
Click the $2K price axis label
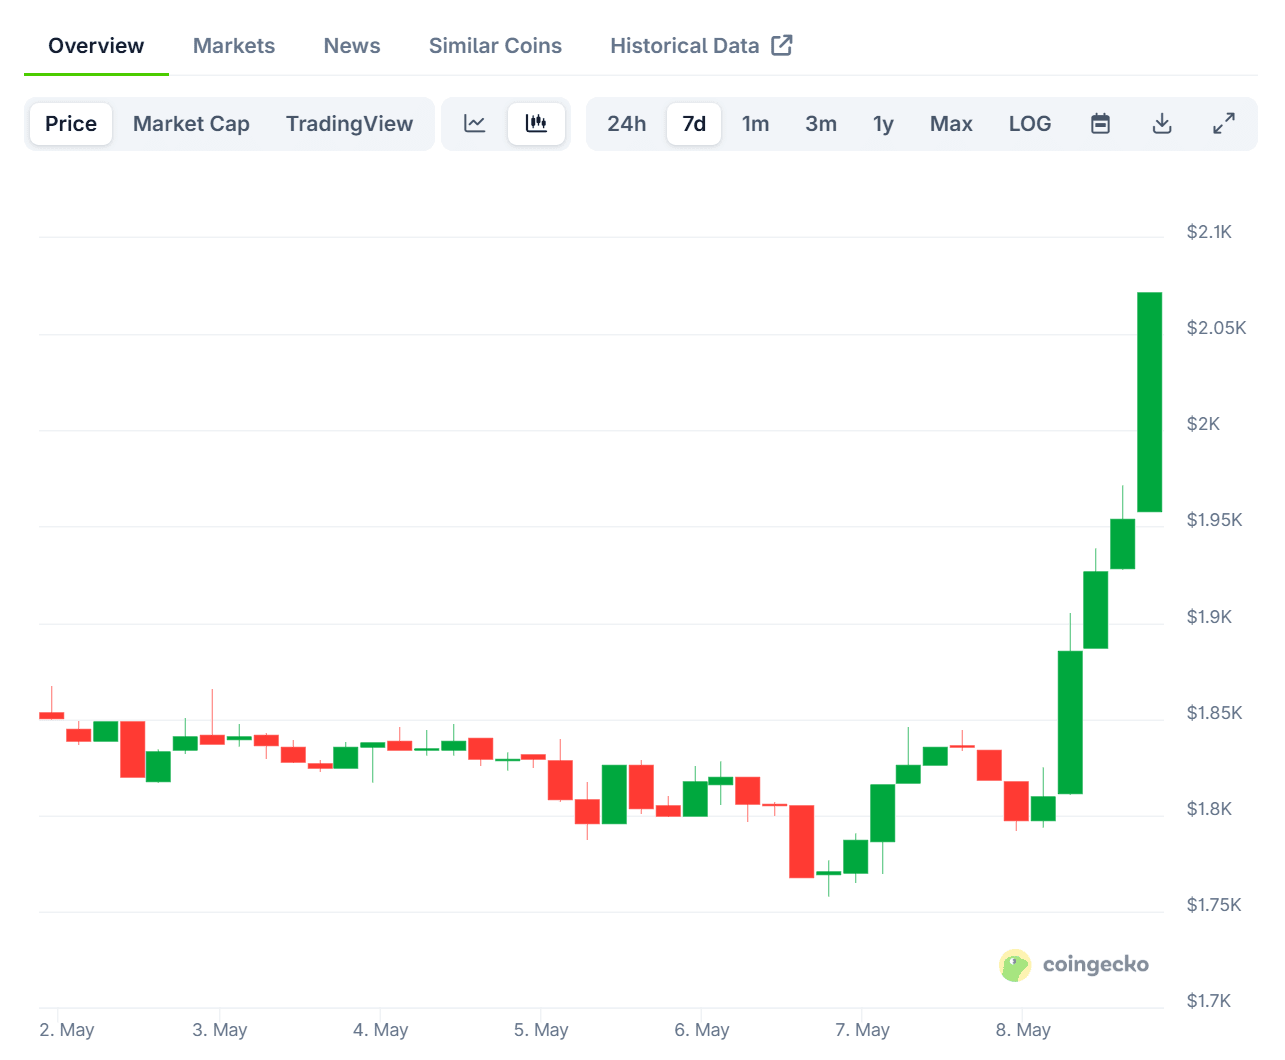click(1203, 424)
